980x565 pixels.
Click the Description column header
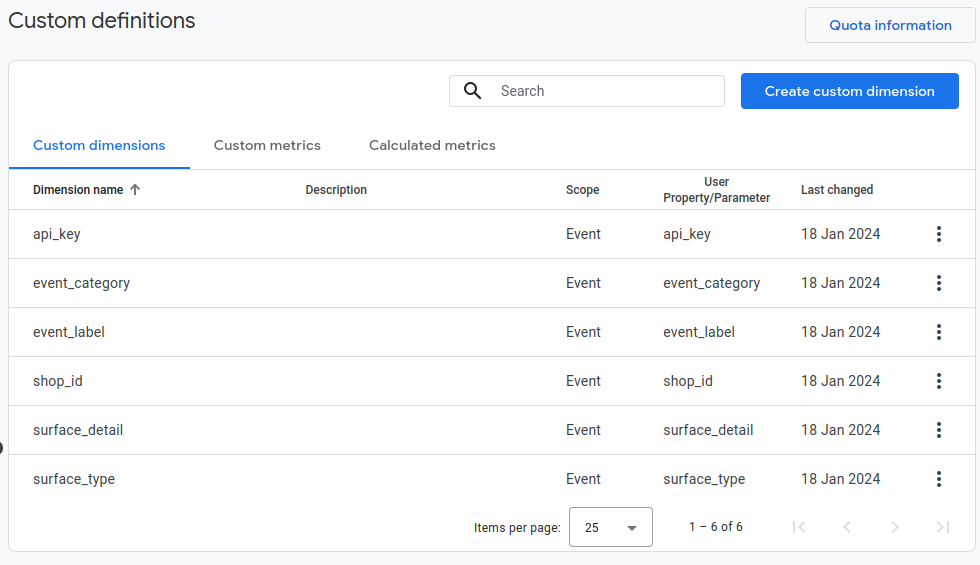tap(336, 189)
